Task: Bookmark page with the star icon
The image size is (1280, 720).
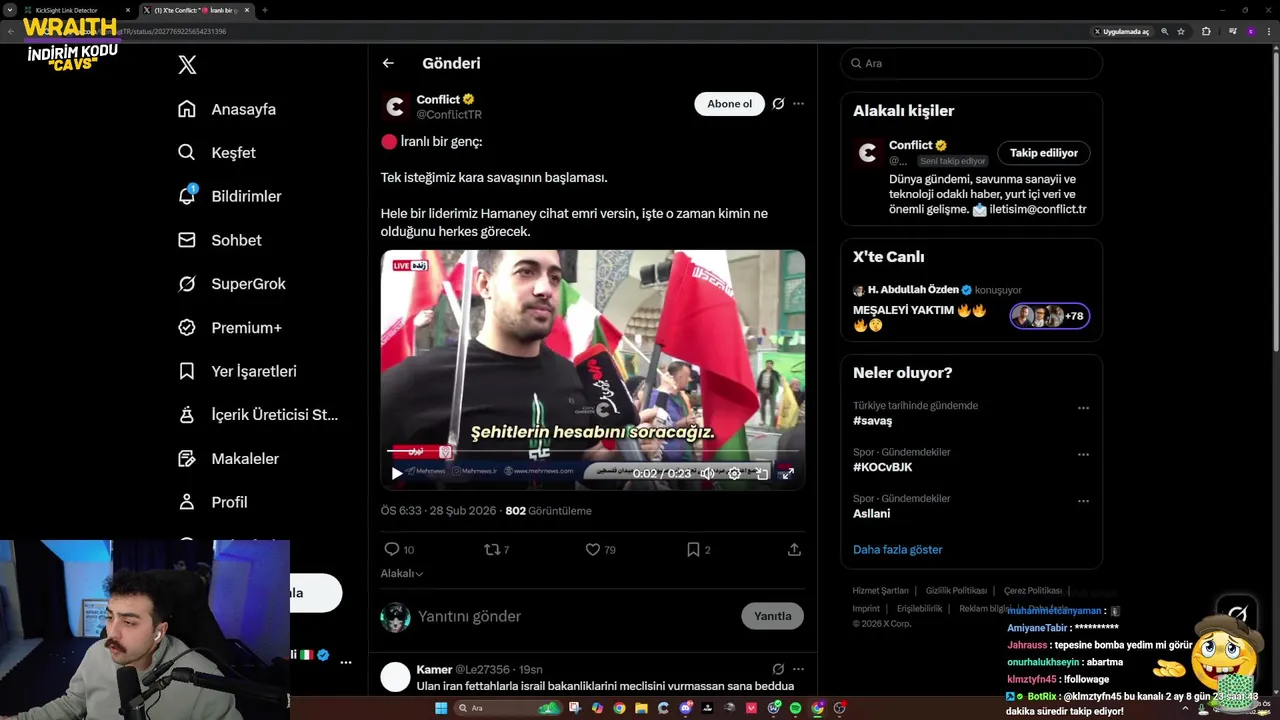Action: pyautogui.click(x=1181, y=31)
